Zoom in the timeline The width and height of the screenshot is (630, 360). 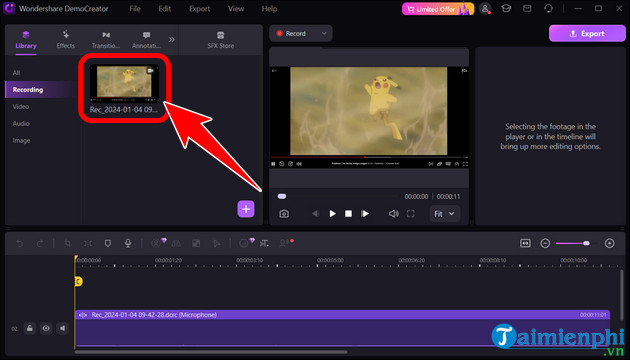pos(610,243)
